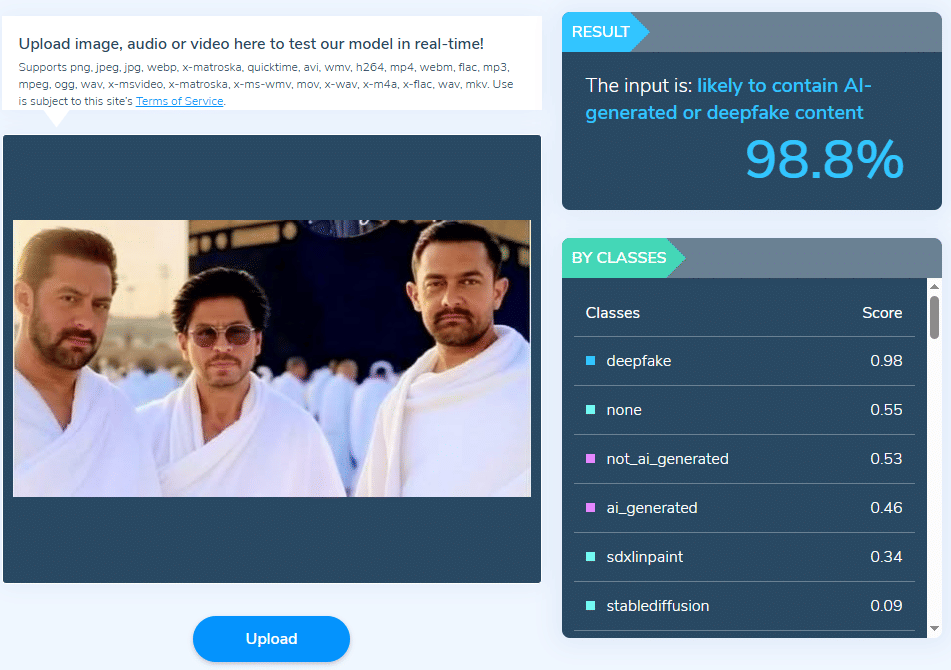
Task: Click the Score column header
Action: pos(882,313)
